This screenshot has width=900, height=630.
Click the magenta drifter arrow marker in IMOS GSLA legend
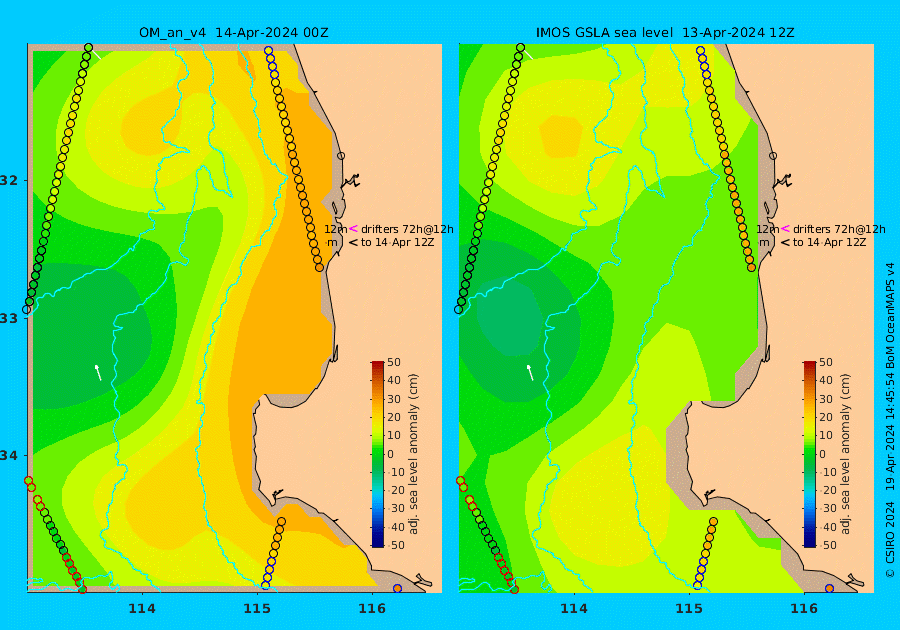785,228
